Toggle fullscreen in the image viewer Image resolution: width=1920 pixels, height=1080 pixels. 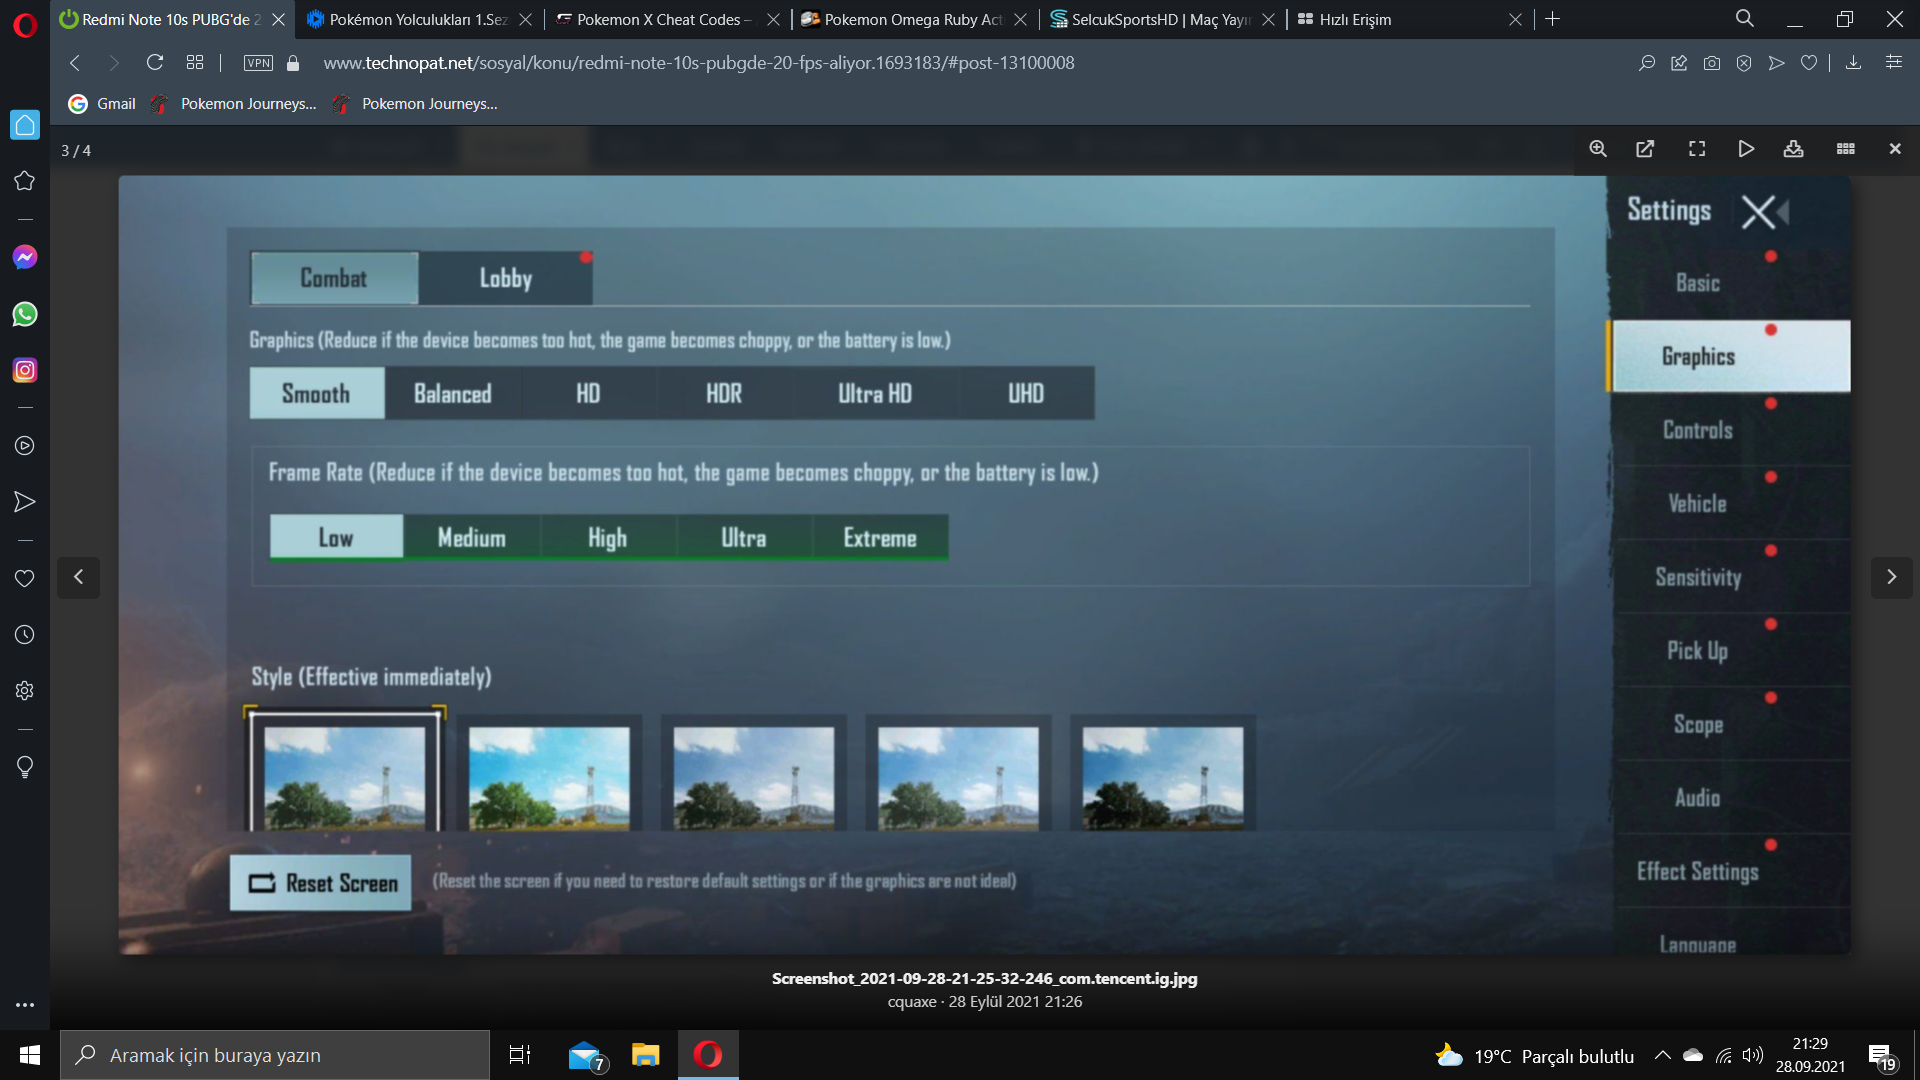coord(1697,149)
